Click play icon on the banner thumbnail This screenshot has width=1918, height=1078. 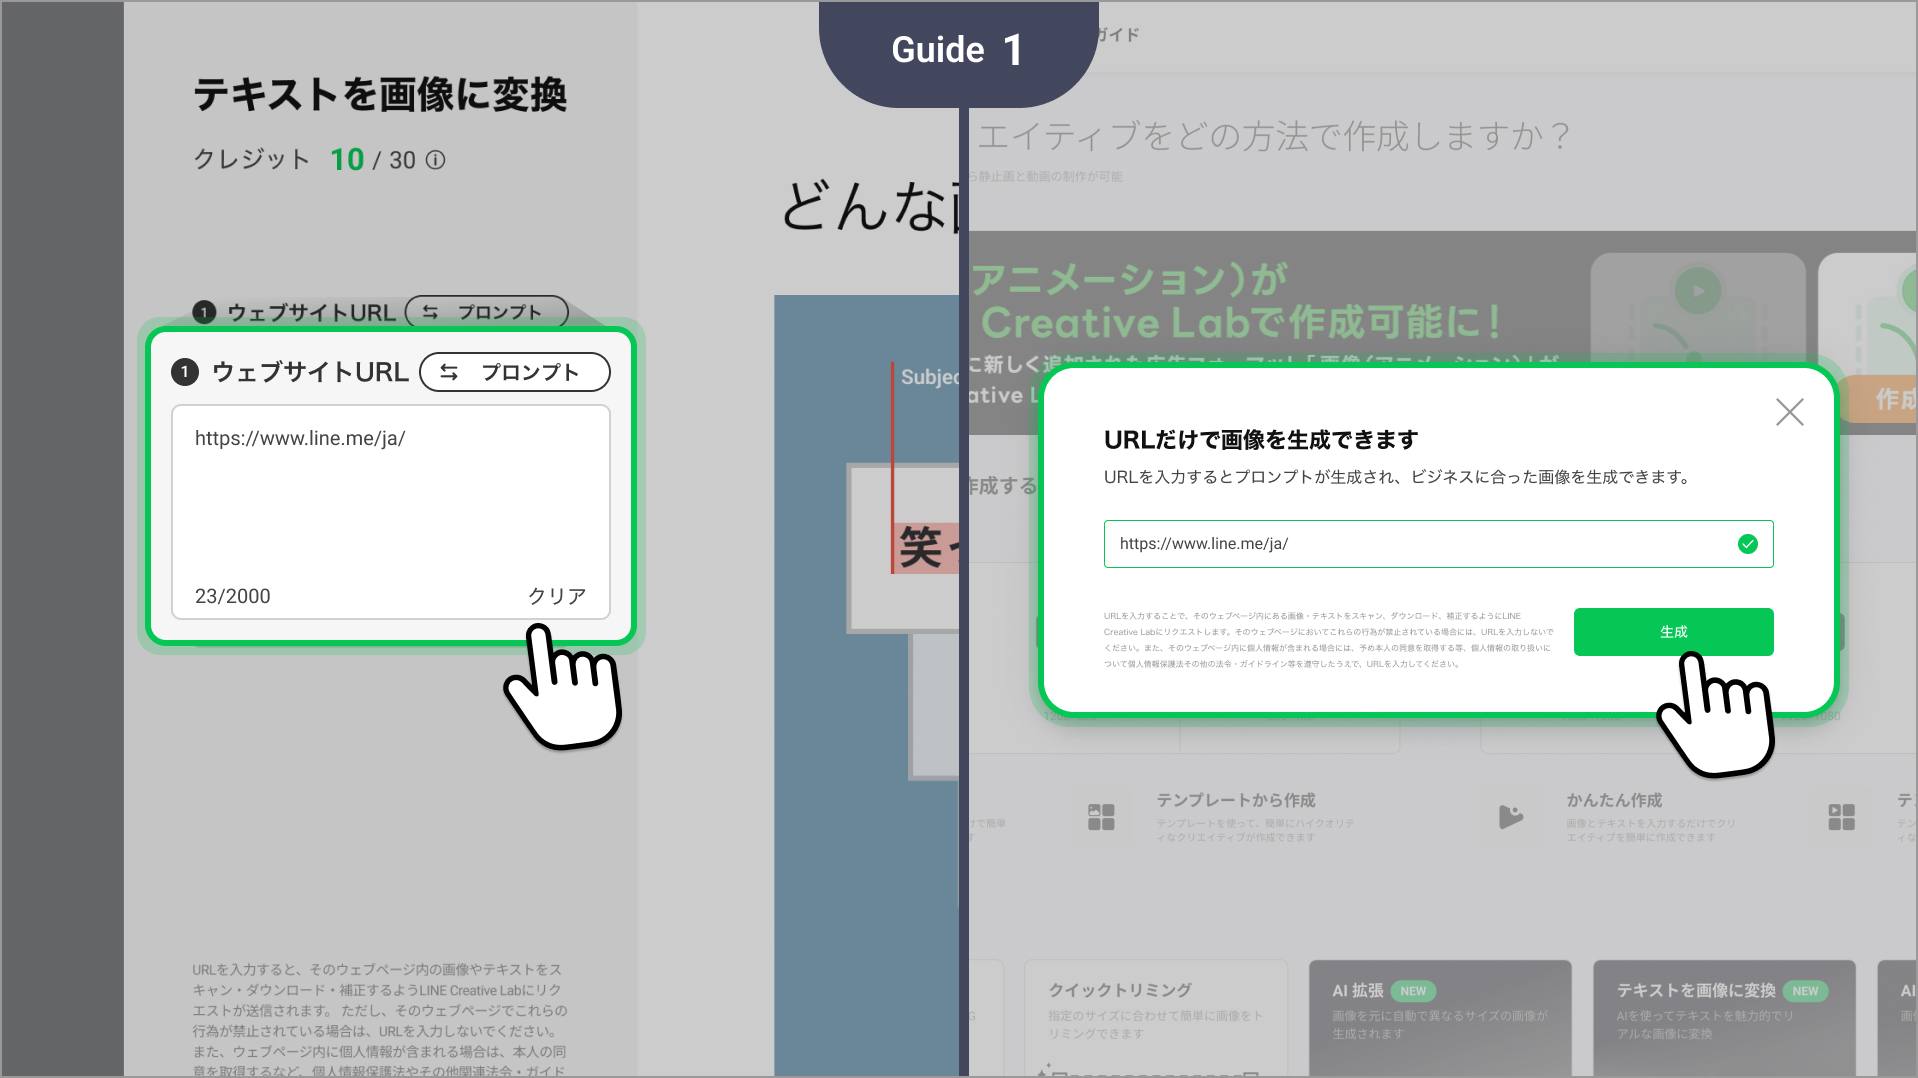pyautogui.click(x=1697, y=292)
